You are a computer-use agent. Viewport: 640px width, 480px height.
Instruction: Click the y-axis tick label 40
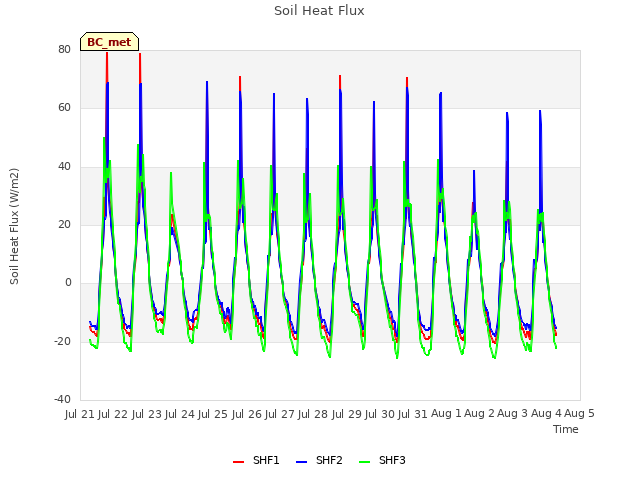coord(64,167)
